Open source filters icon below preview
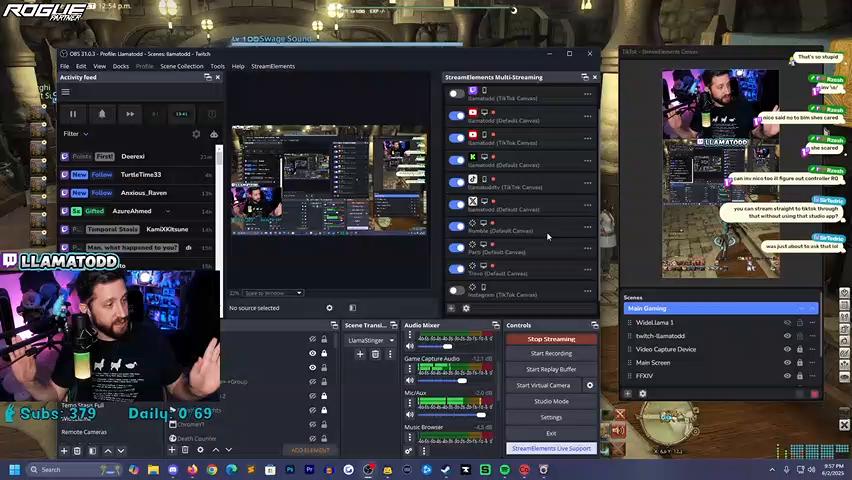The image size is (852, 480). point(353,308)
